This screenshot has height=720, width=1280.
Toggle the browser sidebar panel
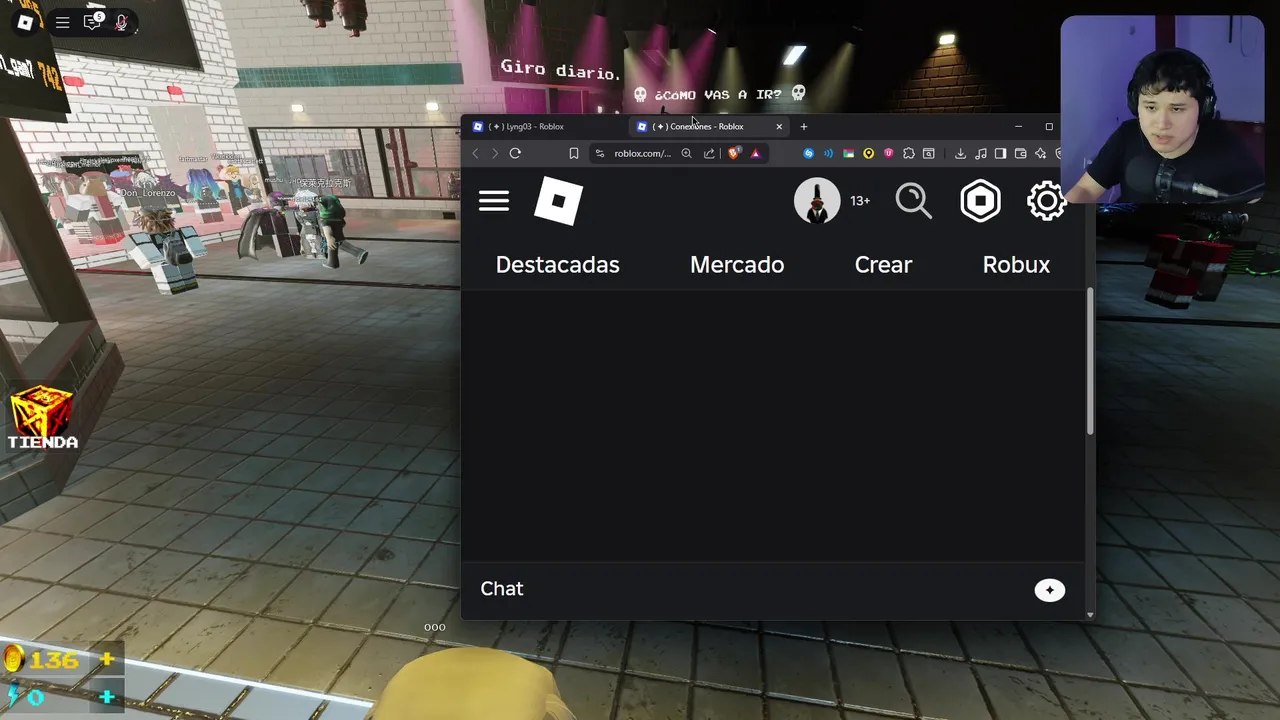click(1000, 153)
